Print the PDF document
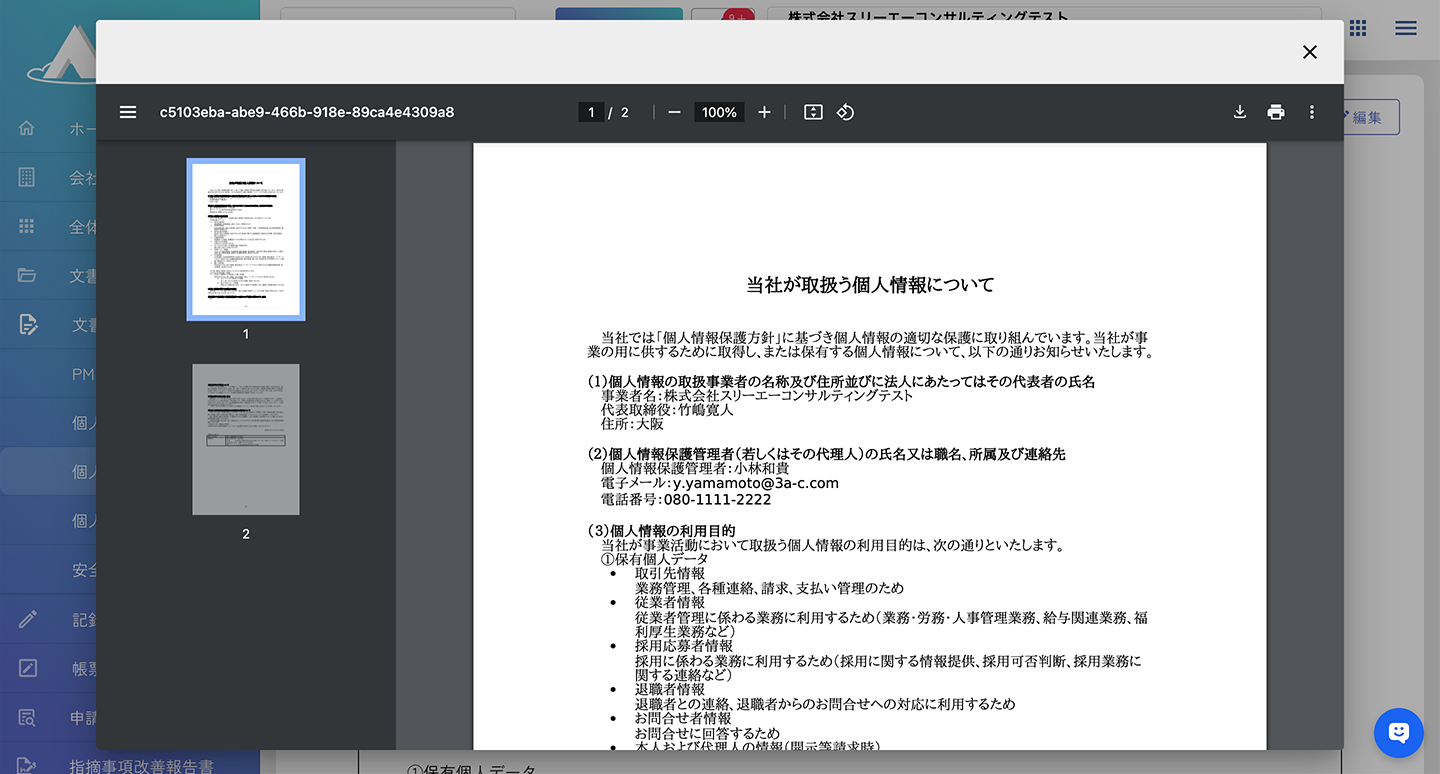This screenshot has height=774, width=1440. (1276, 112)
